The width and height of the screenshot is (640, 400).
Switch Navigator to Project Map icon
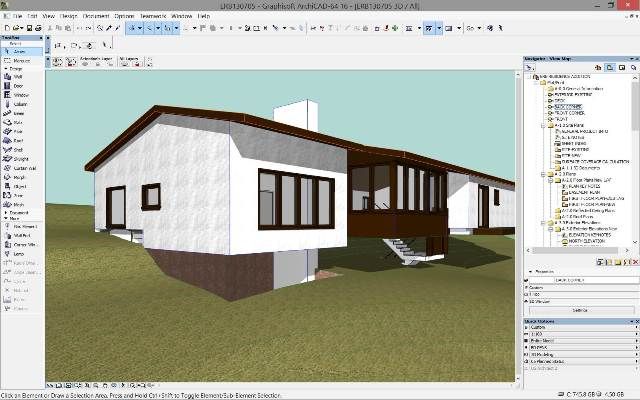coord(598,67)
